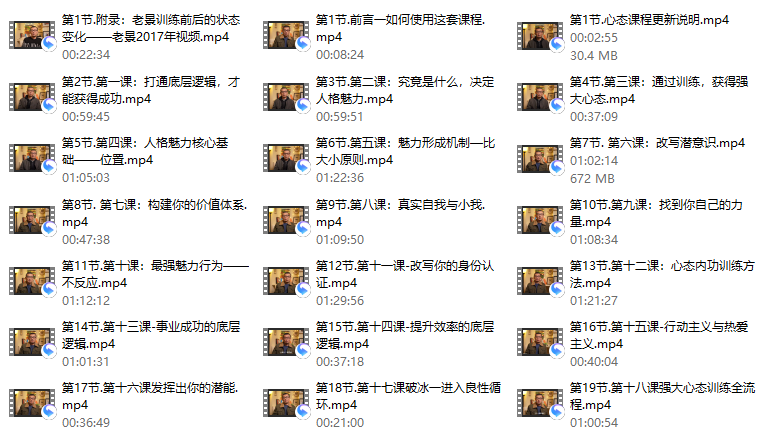Open 第1节.附录 老景训练前后的状态变化 file name
Viewport: 772px width, 445px height.
click(151, 29)
